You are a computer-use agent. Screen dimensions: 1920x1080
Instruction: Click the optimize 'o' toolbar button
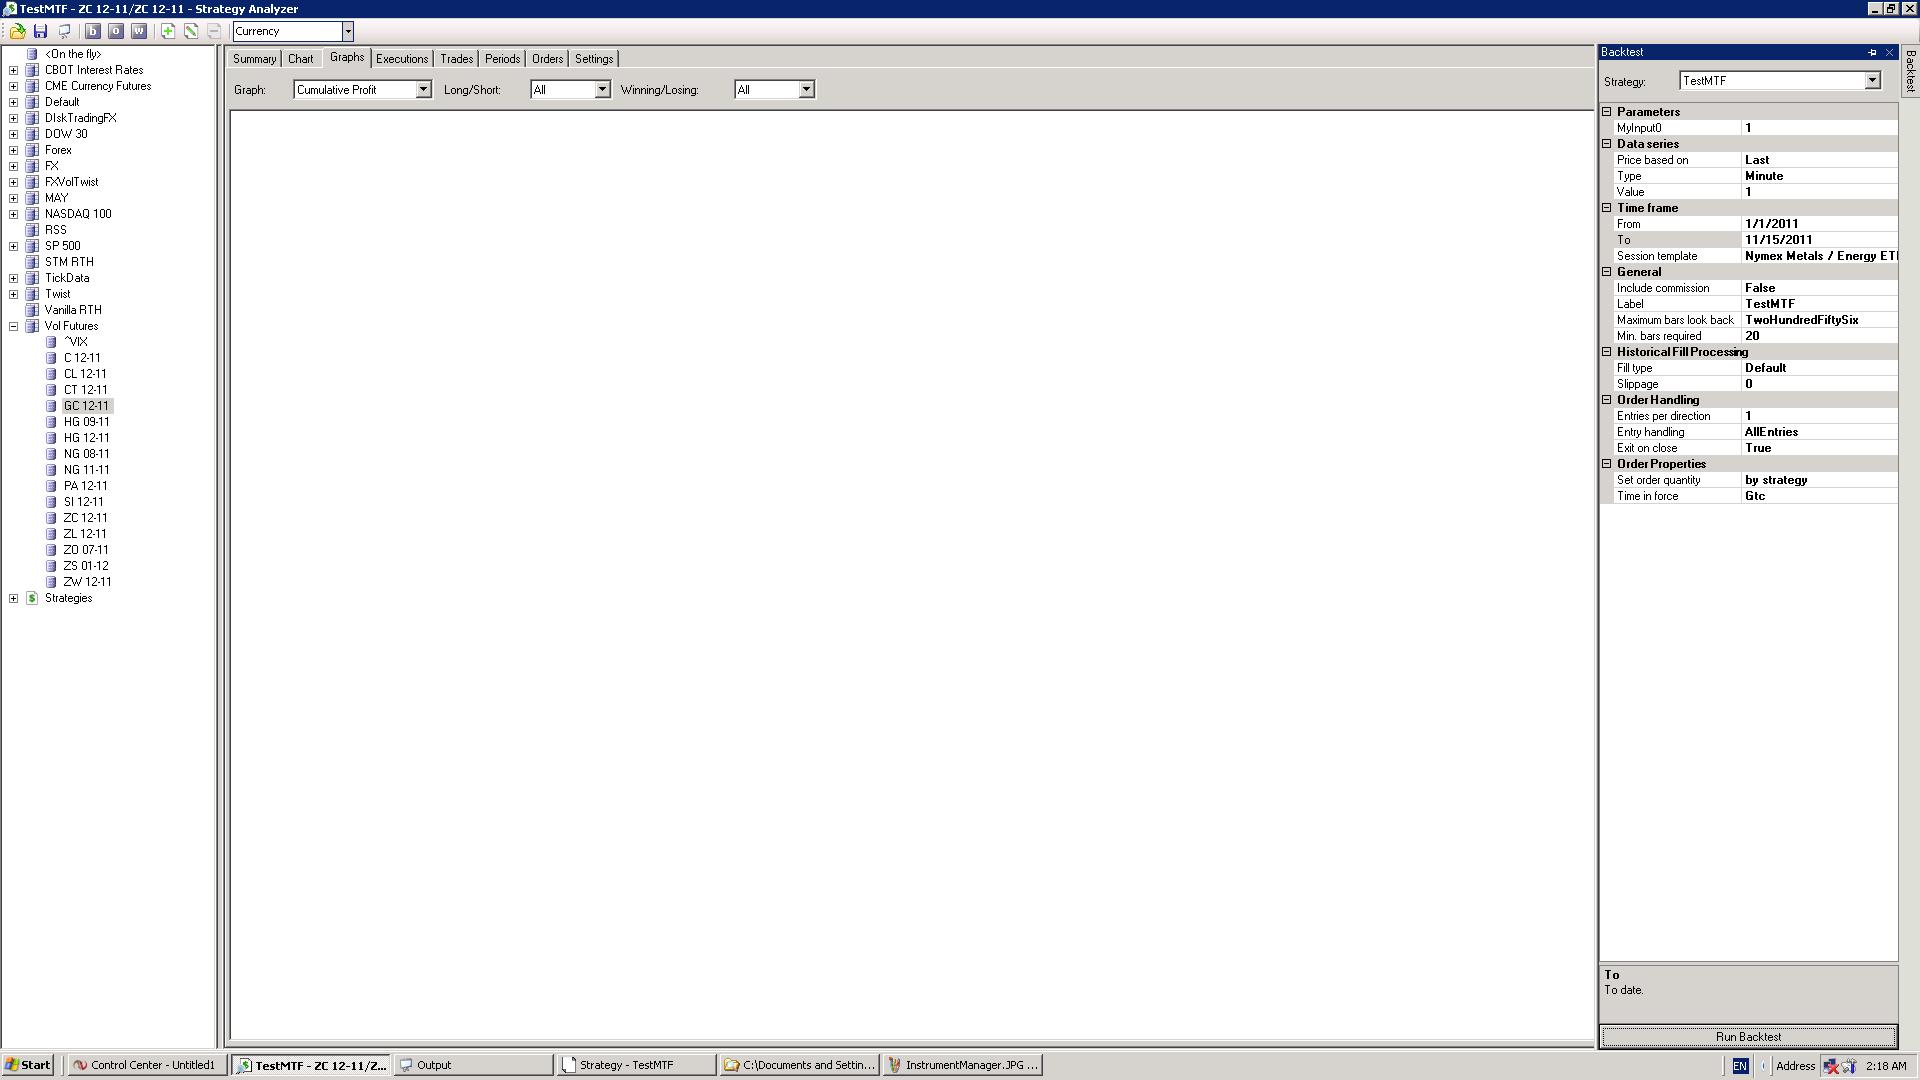point(115,31)
